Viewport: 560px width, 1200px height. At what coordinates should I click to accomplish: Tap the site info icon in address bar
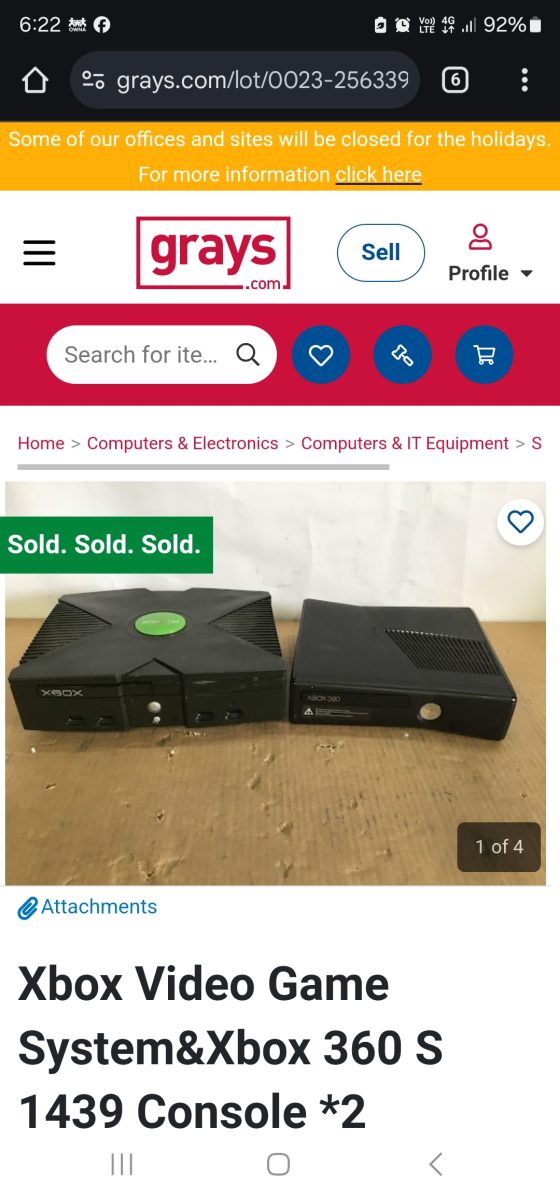pos(93,80)
